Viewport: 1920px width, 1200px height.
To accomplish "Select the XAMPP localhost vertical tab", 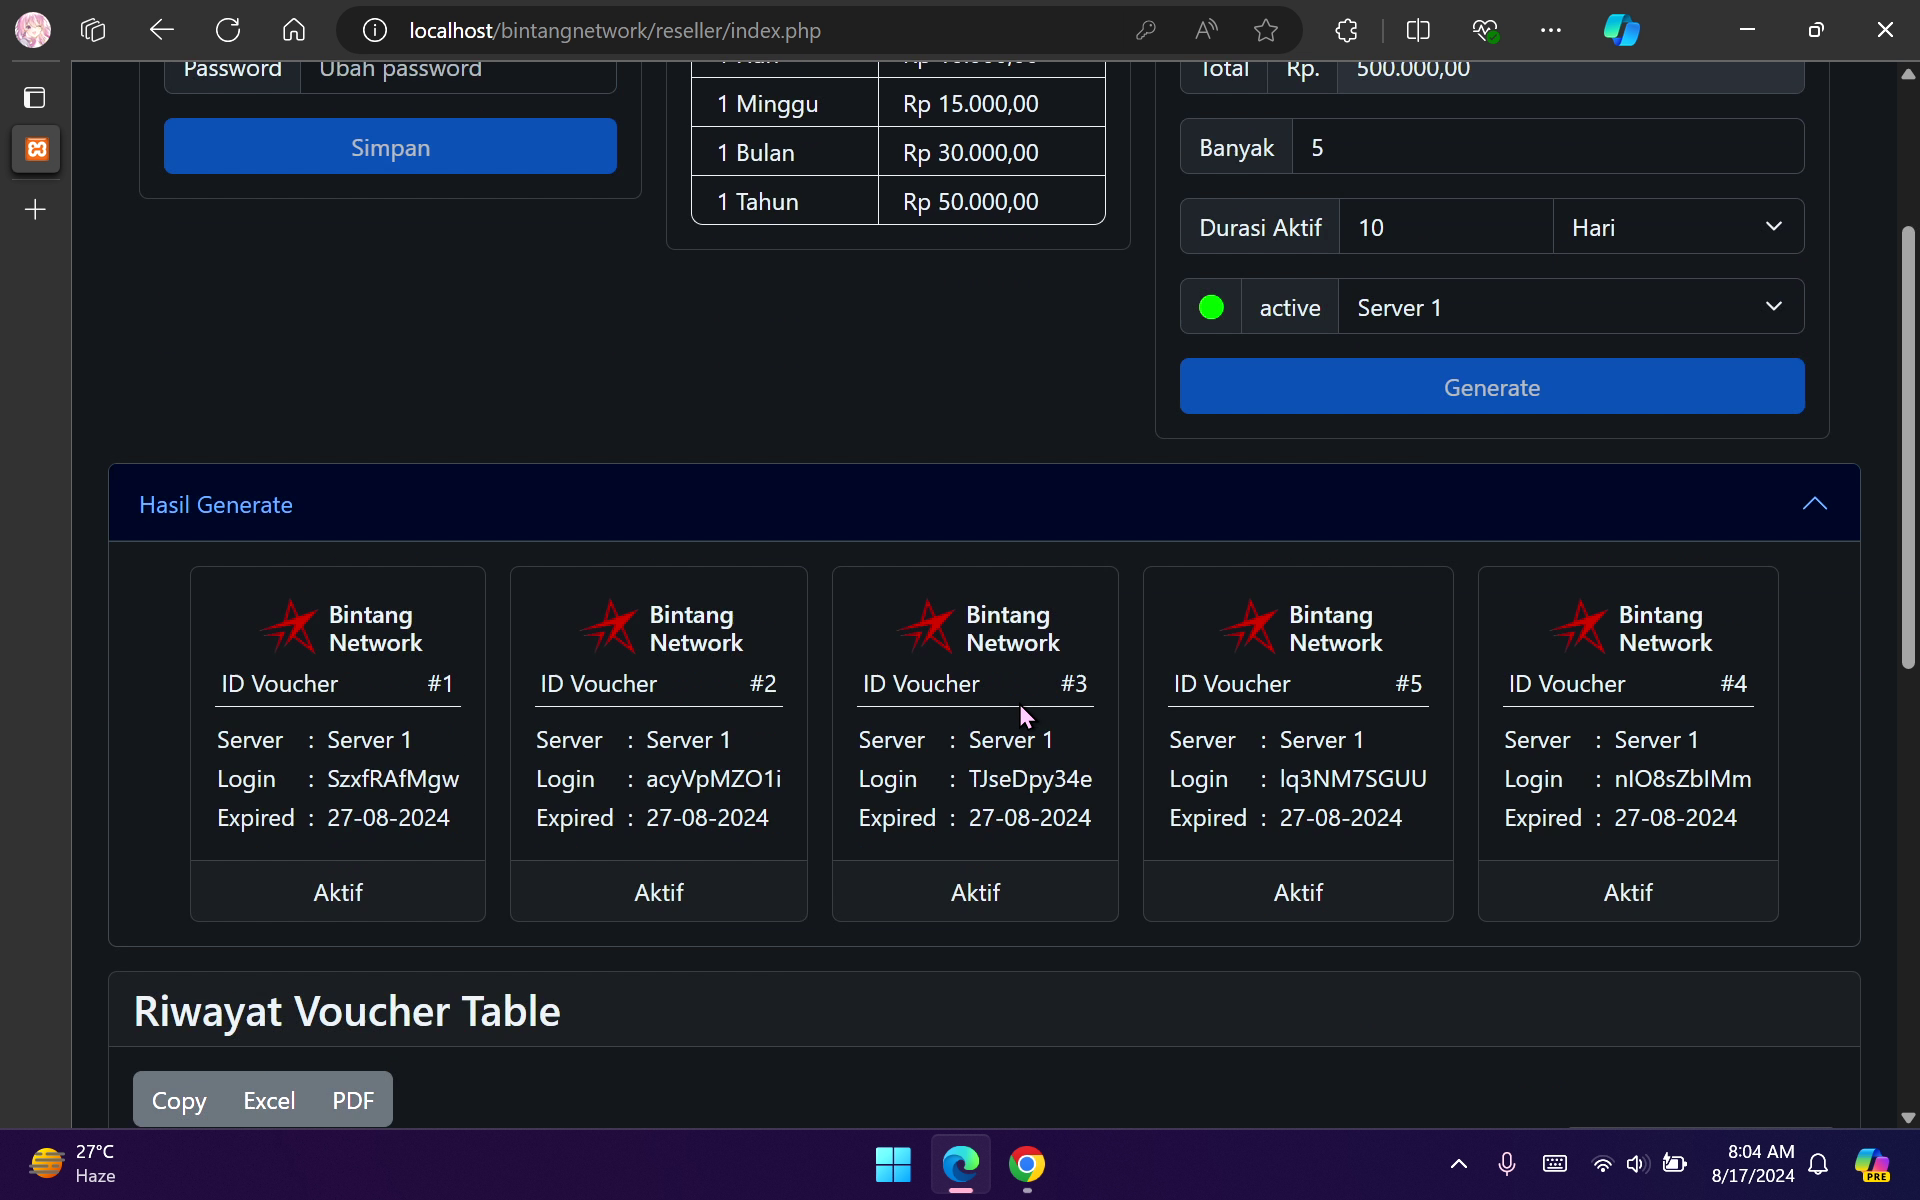I will tap(36, 149).
